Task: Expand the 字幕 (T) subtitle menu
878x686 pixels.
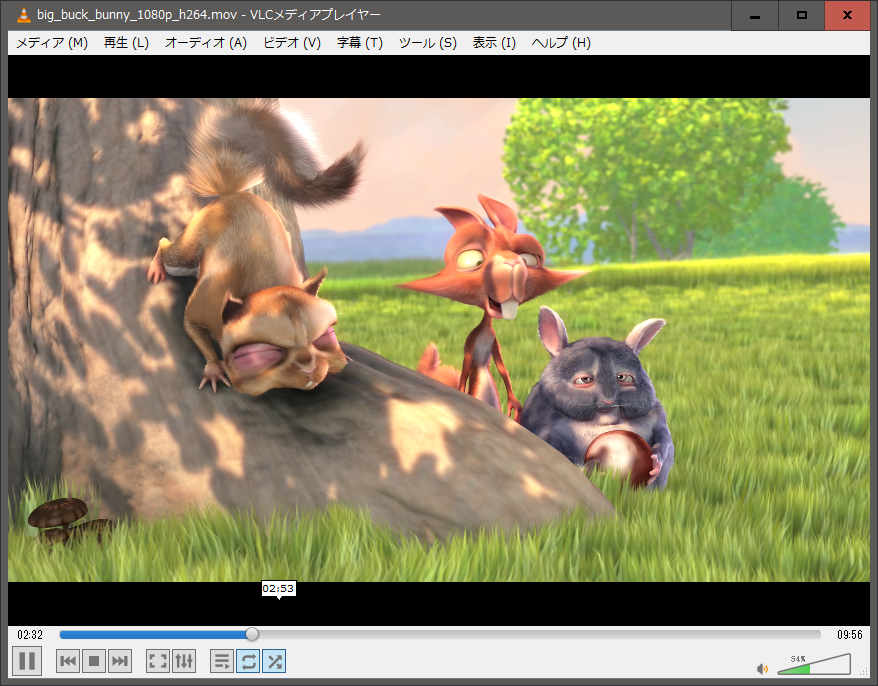Action: click(x=360, y=43)
